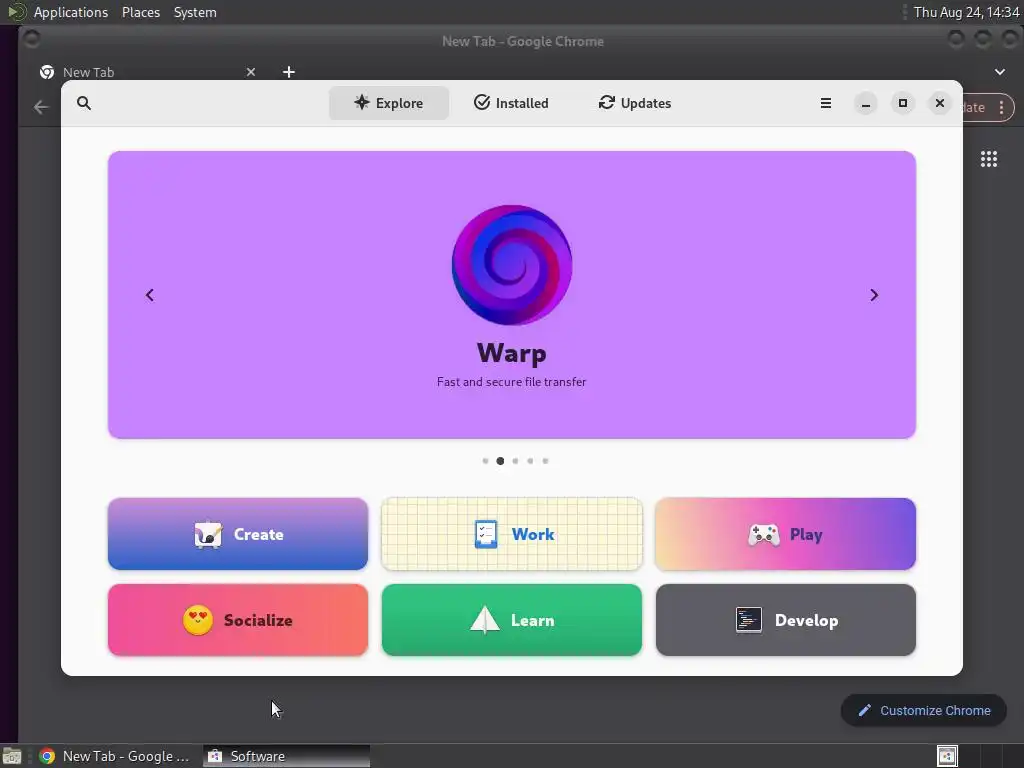Click the clock in the top panel

pyautogui.click(x=966, y=12)
